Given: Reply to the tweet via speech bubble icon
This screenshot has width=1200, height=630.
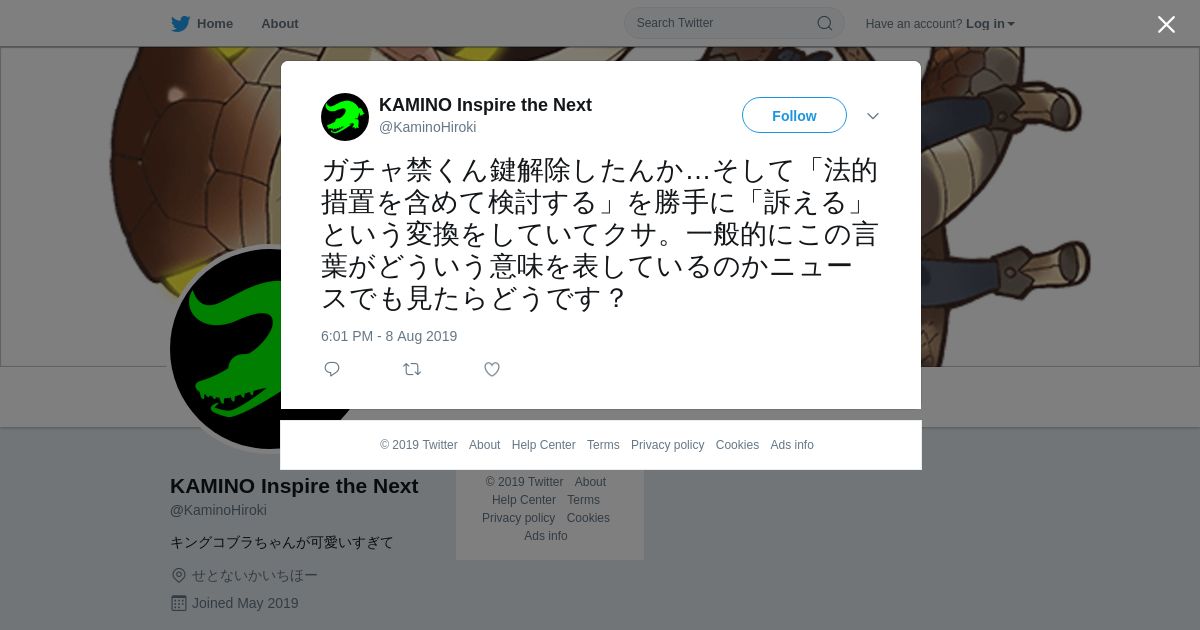Looking at the screenshot, I should coord(332,369).
